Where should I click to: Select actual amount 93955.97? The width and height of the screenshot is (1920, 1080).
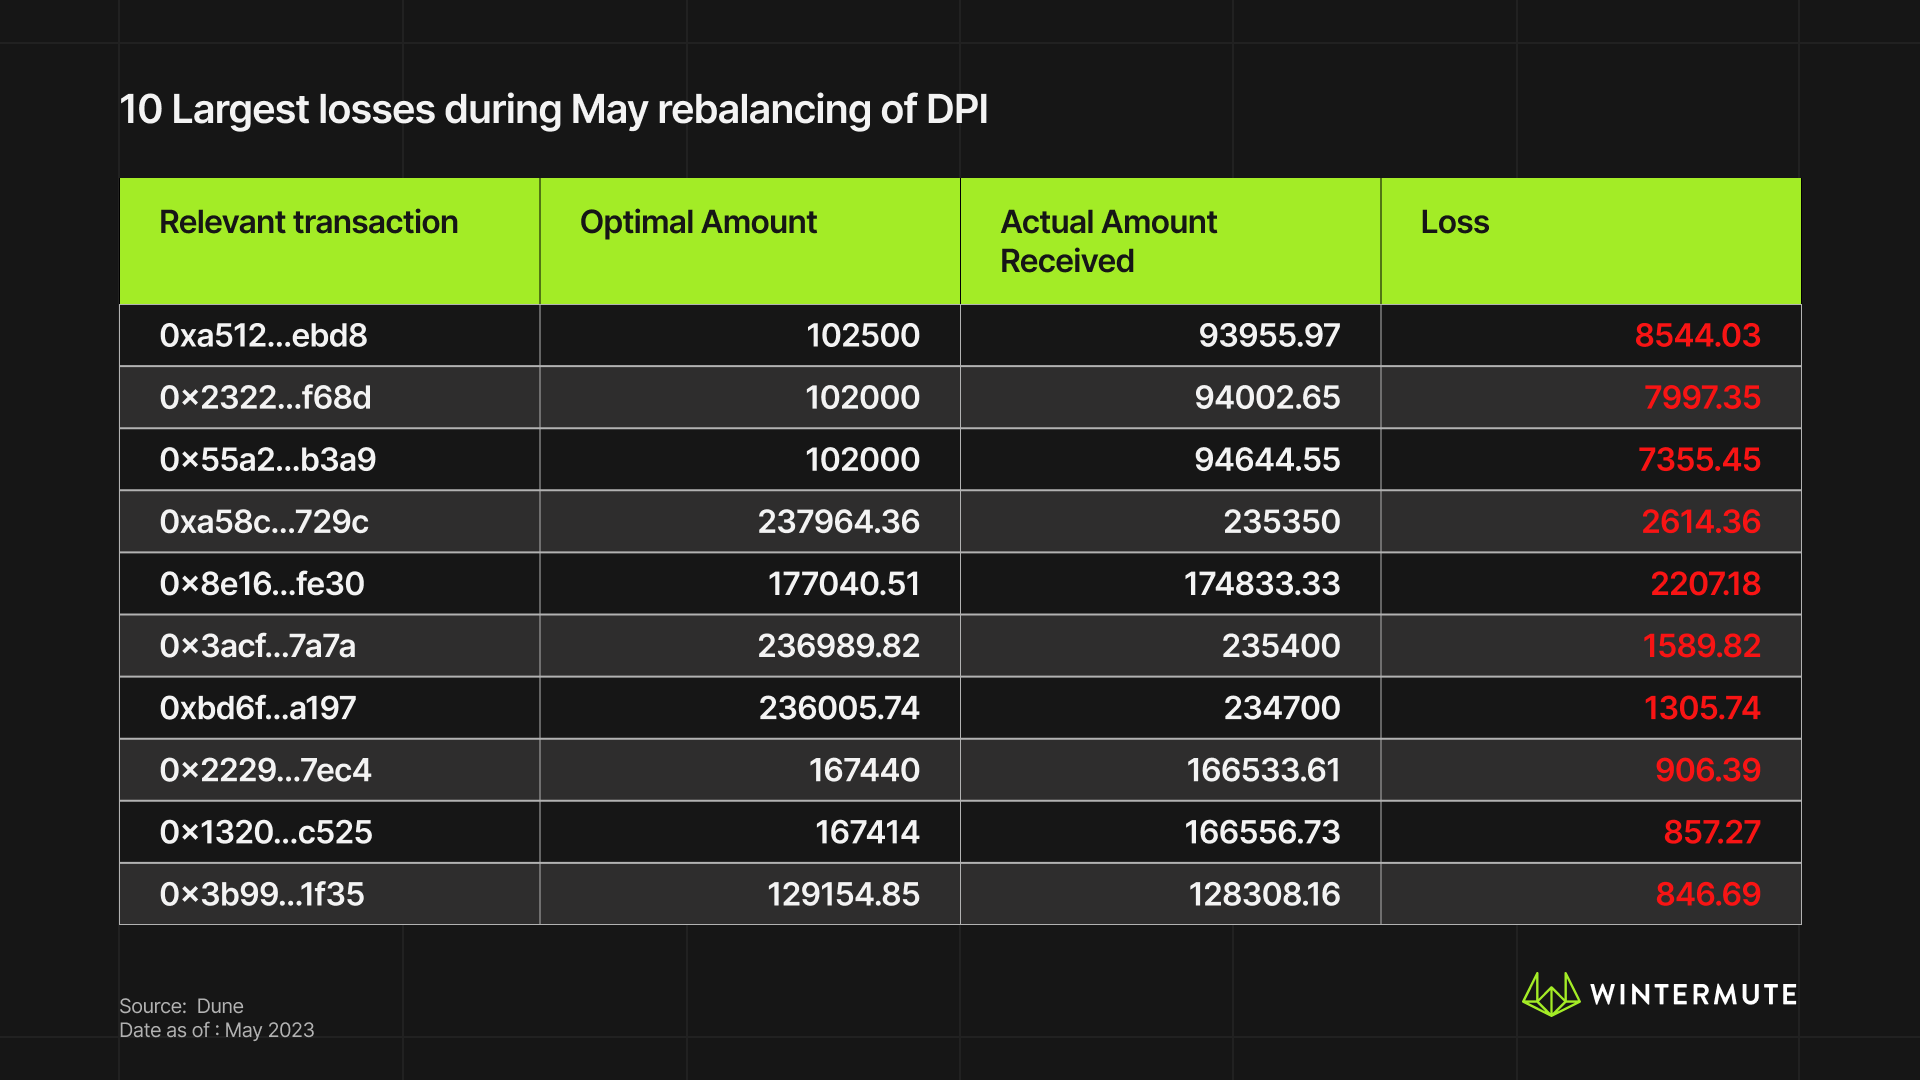point(1269,335)
